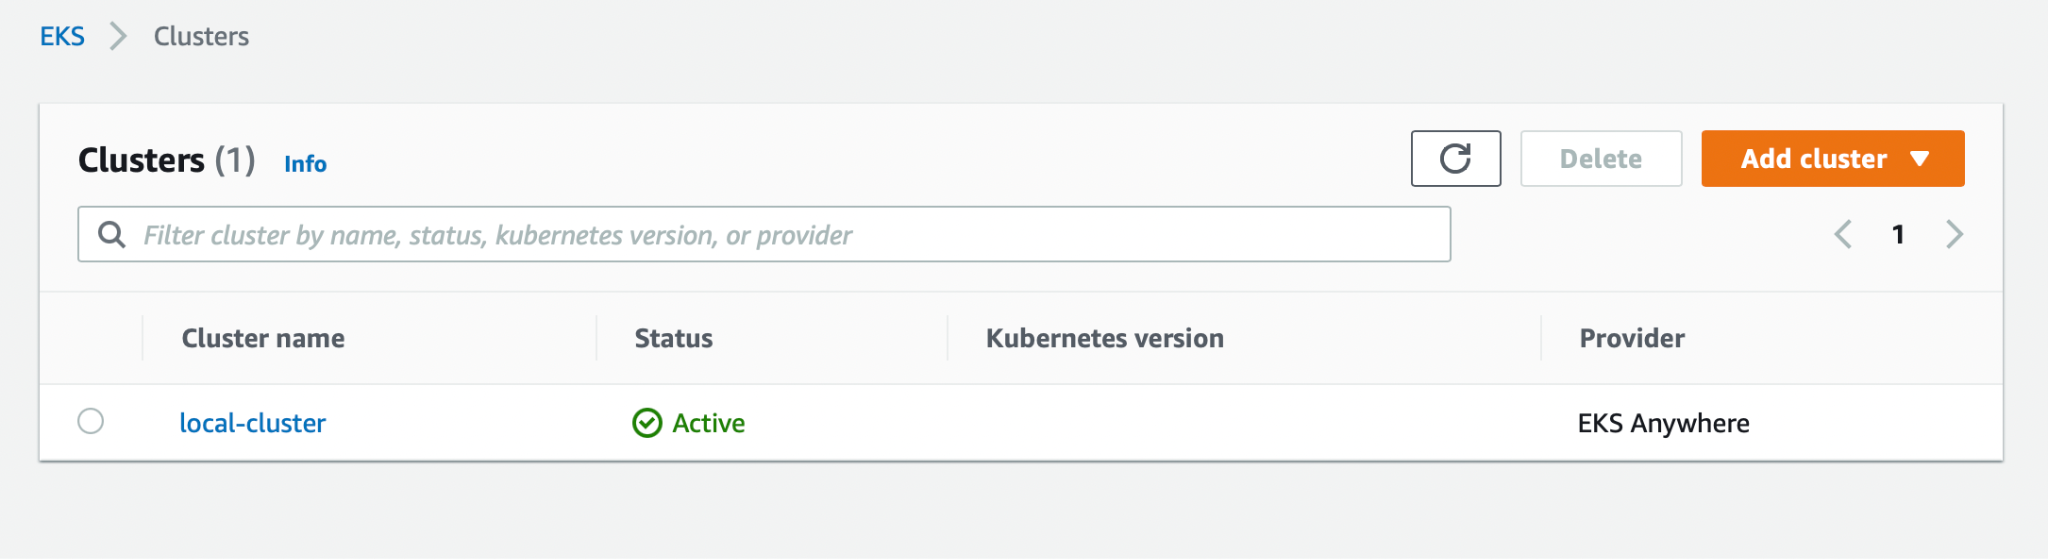
Task: Click the green Active checkmark status icon
Action: coord(647,423)
